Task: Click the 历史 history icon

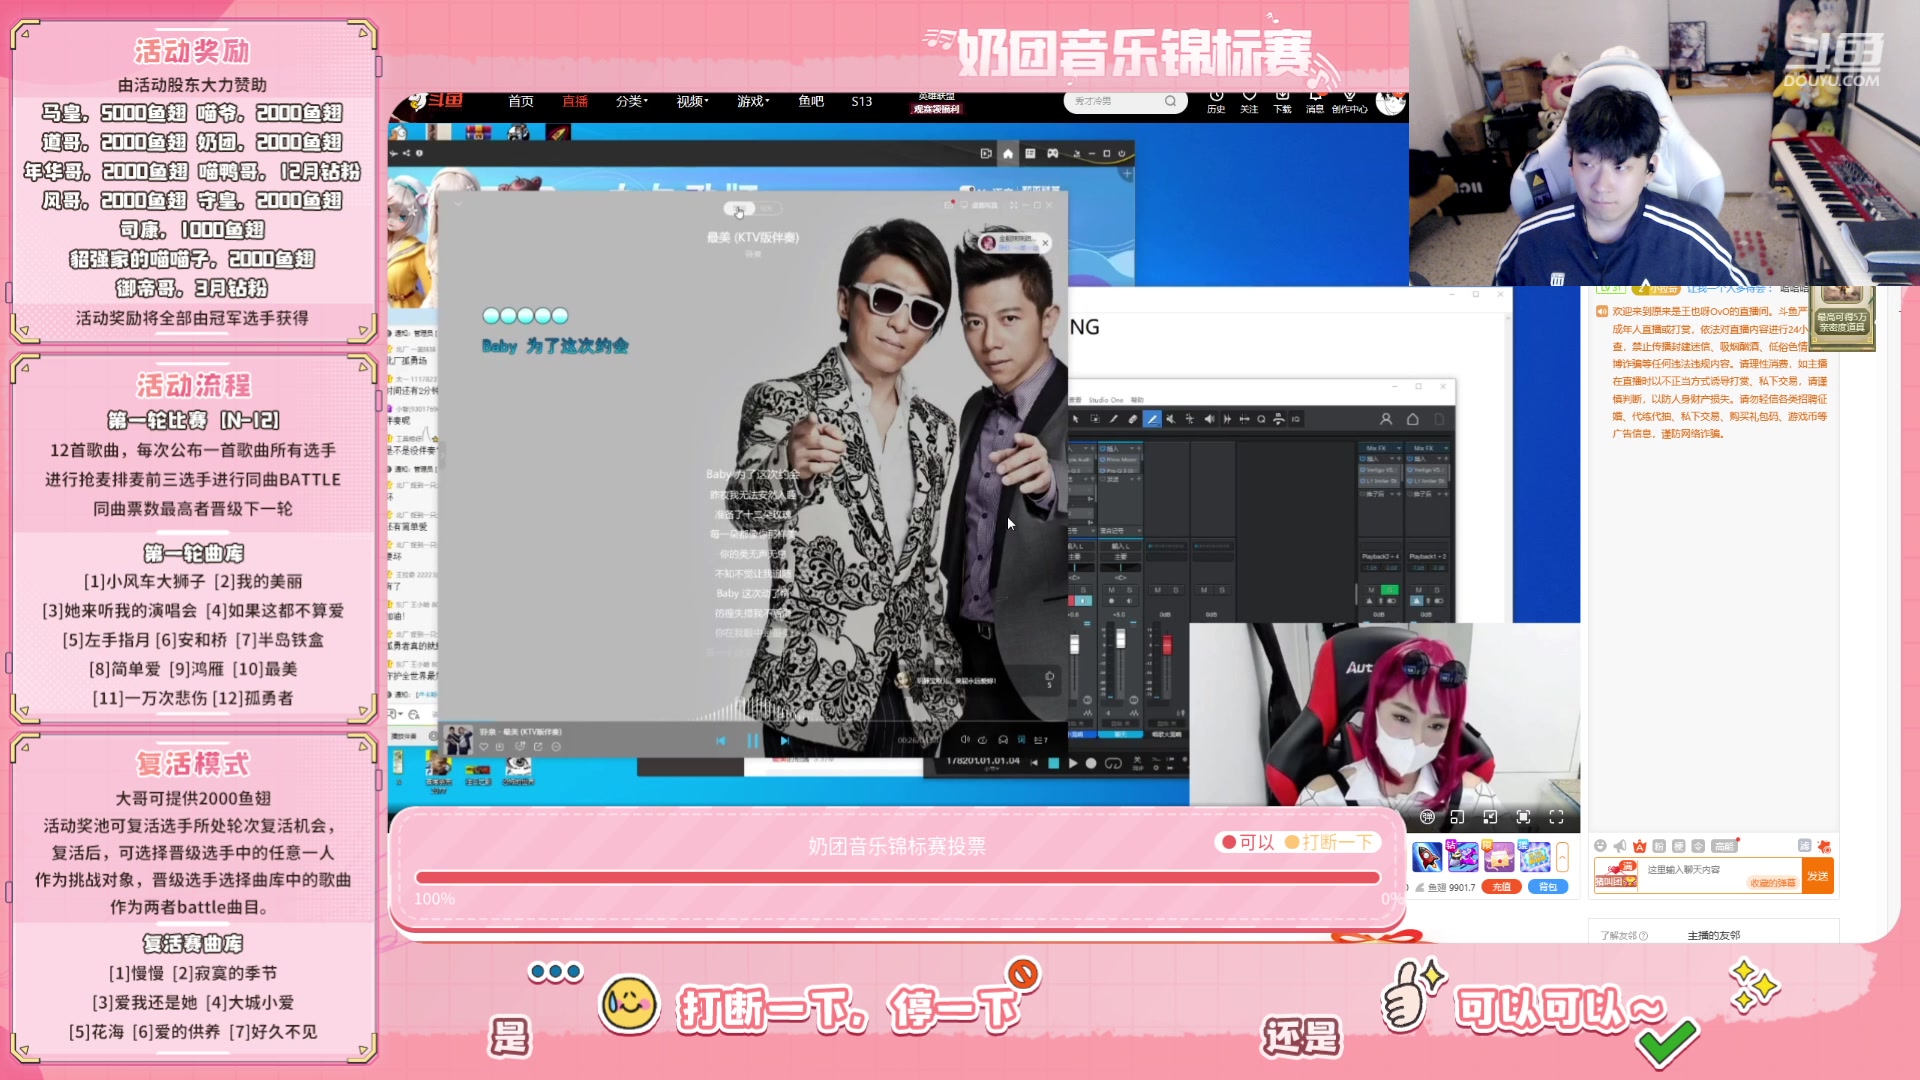Action: (x=1216, y=101)
